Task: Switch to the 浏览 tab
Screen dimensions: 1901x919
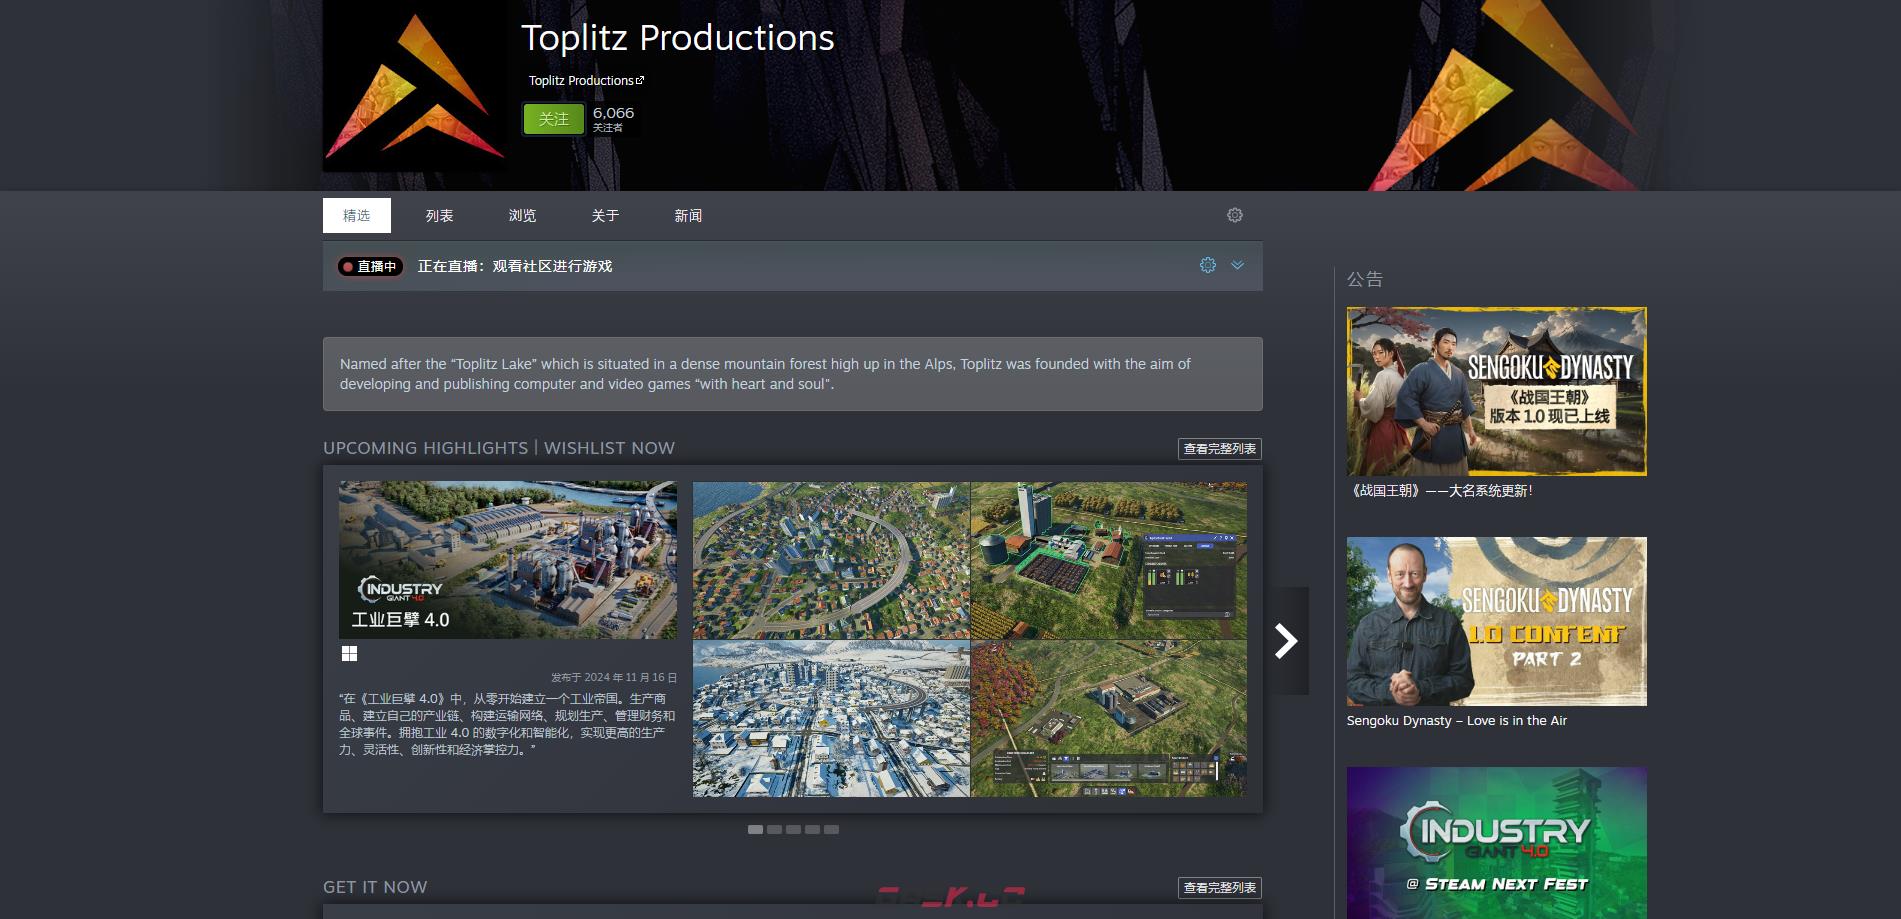Action: point(522,216)
